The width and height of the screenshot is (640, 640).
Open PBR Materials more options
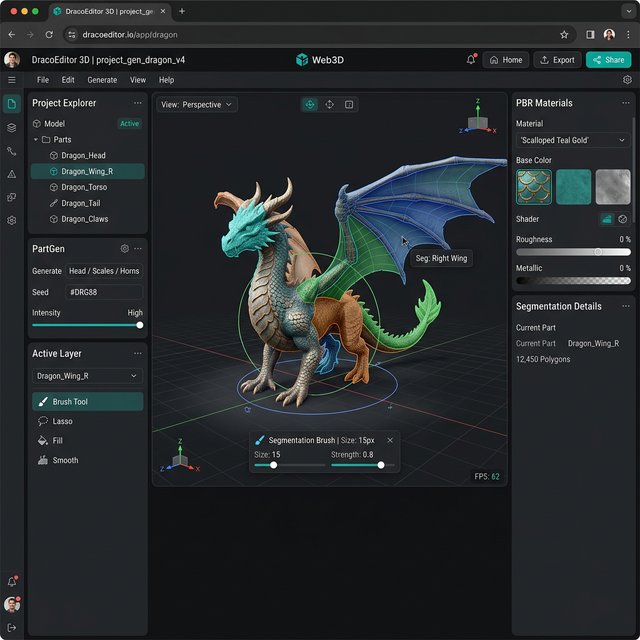[x=626, y=103]
